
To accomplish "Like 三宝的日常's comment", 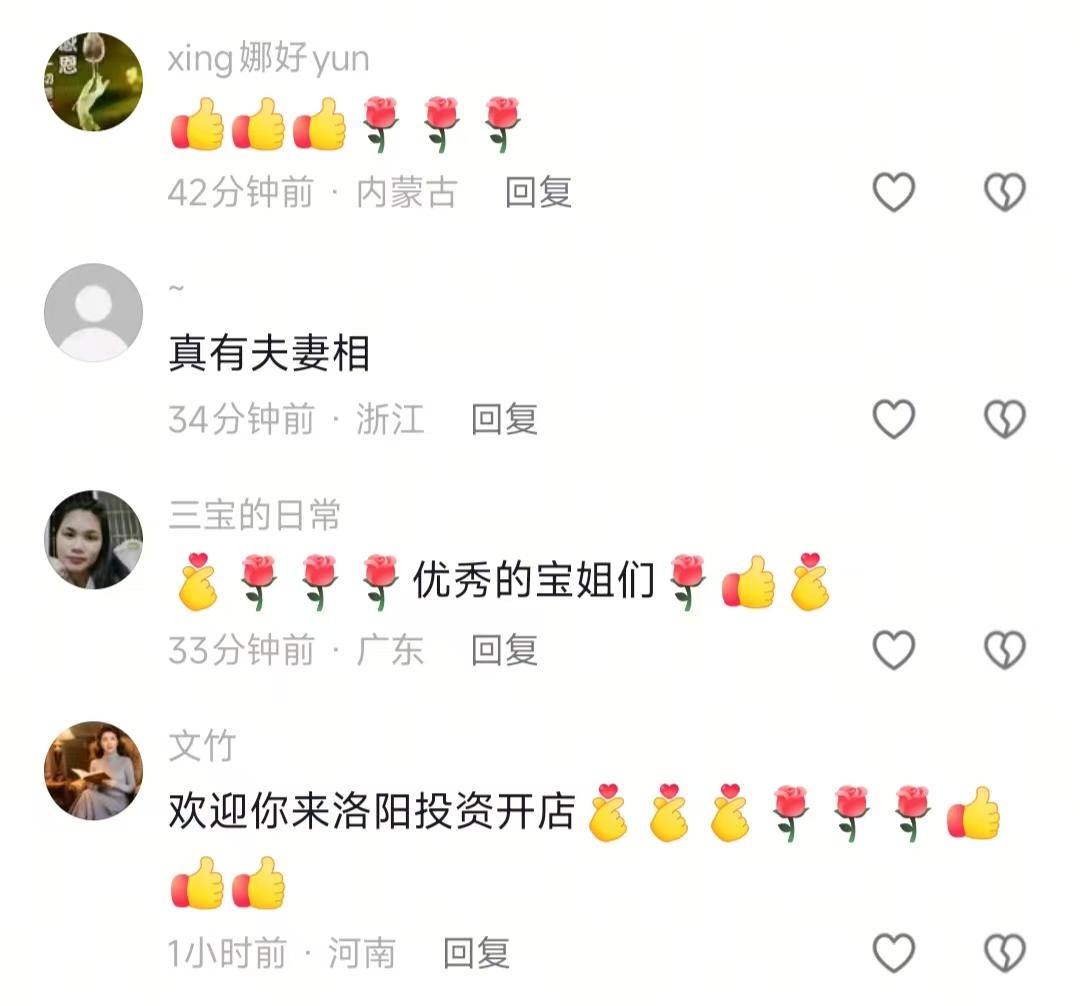I will tap(893, 650).
